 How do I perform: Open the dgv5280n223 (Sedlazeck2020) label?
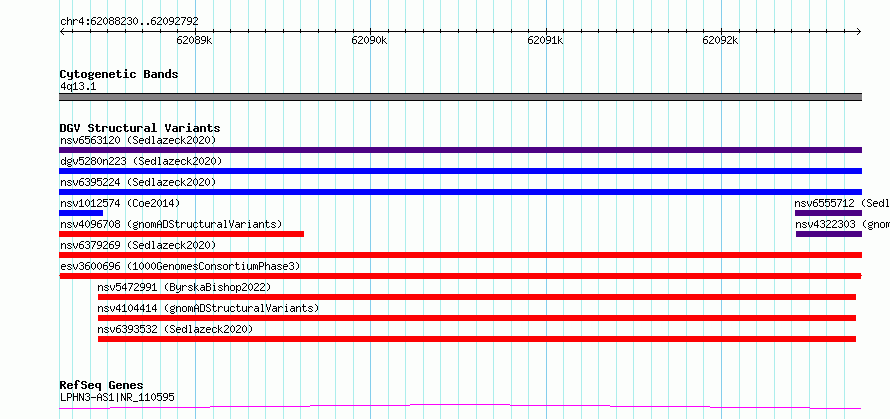pyautogui.click(x=141, y=161)
